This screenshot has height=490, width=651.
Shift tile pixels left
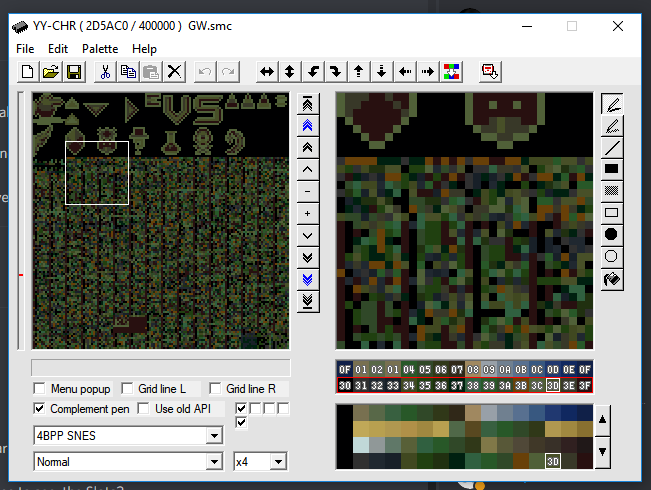point(405,72)
